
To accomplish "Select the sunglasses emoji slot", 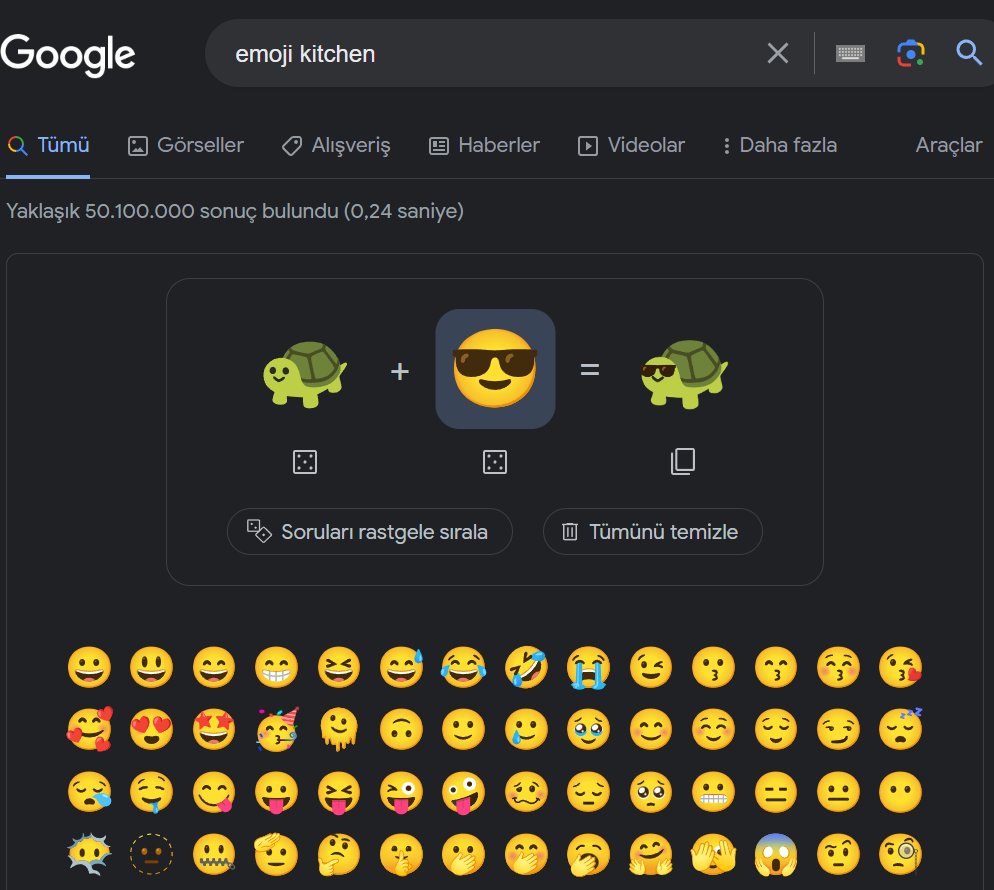I will pos(495,369).
